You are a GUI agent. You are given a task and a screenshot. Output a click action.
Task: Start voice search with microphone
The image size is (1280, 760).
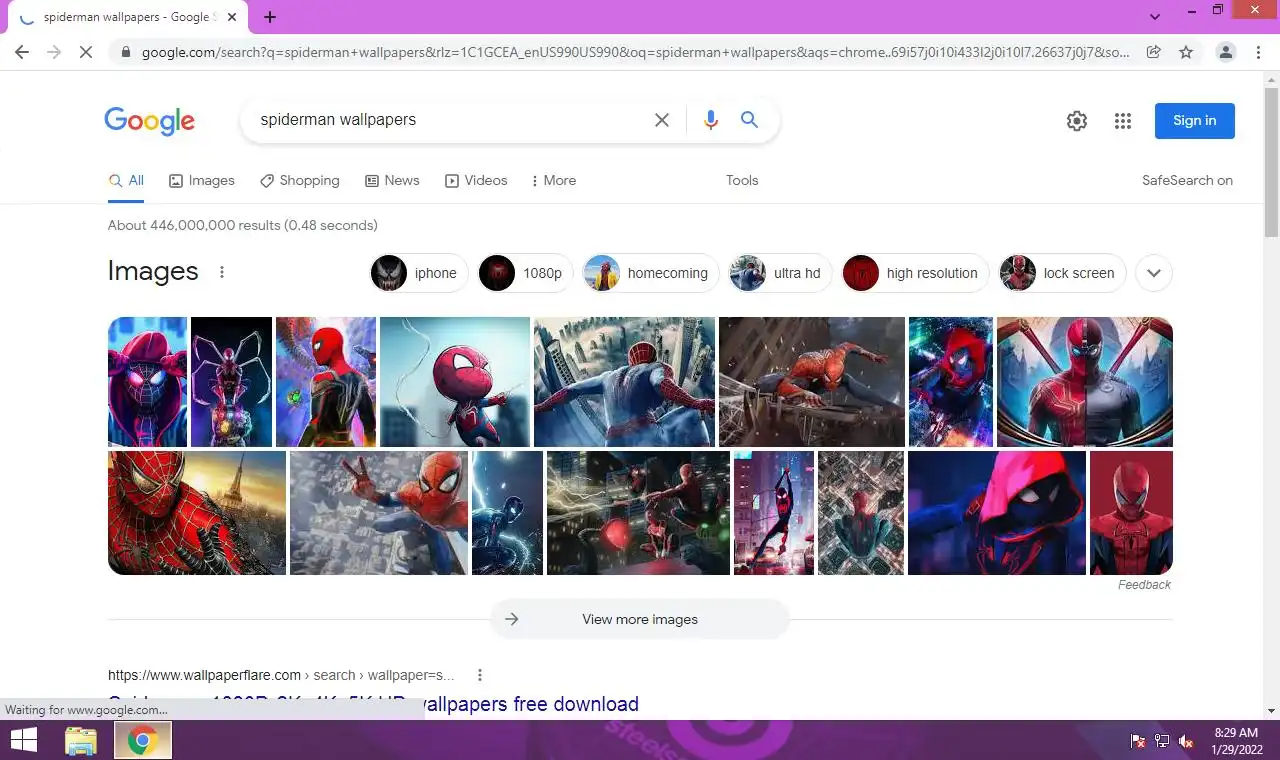click(711, 120)
